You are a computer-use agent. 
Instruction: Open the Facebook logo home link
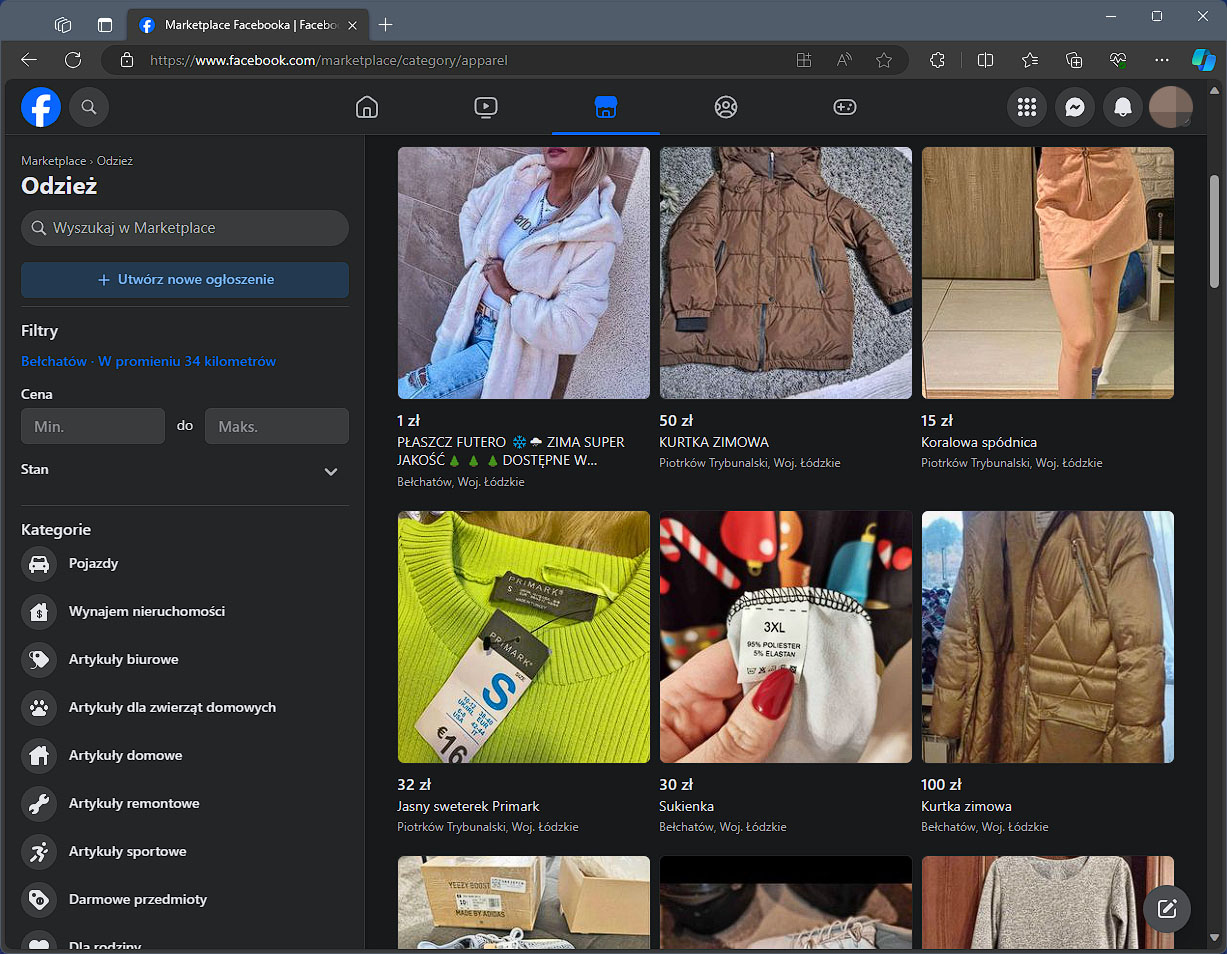pyautogui.click(x=41, y=107)
